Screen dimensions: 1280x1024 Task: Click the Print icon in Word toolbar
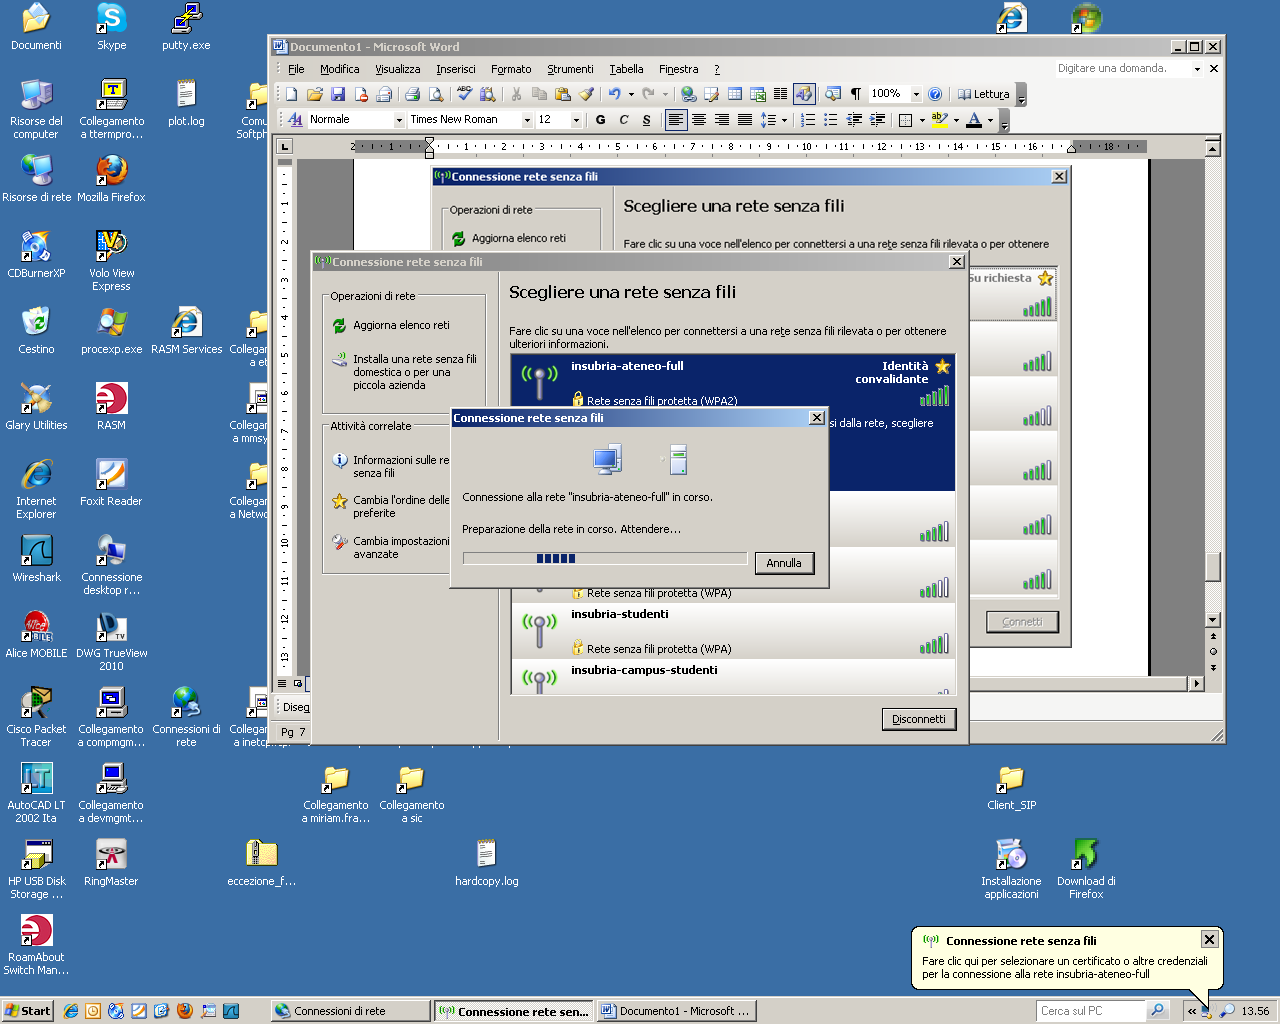pyautogui.click(x=412, y=94)
